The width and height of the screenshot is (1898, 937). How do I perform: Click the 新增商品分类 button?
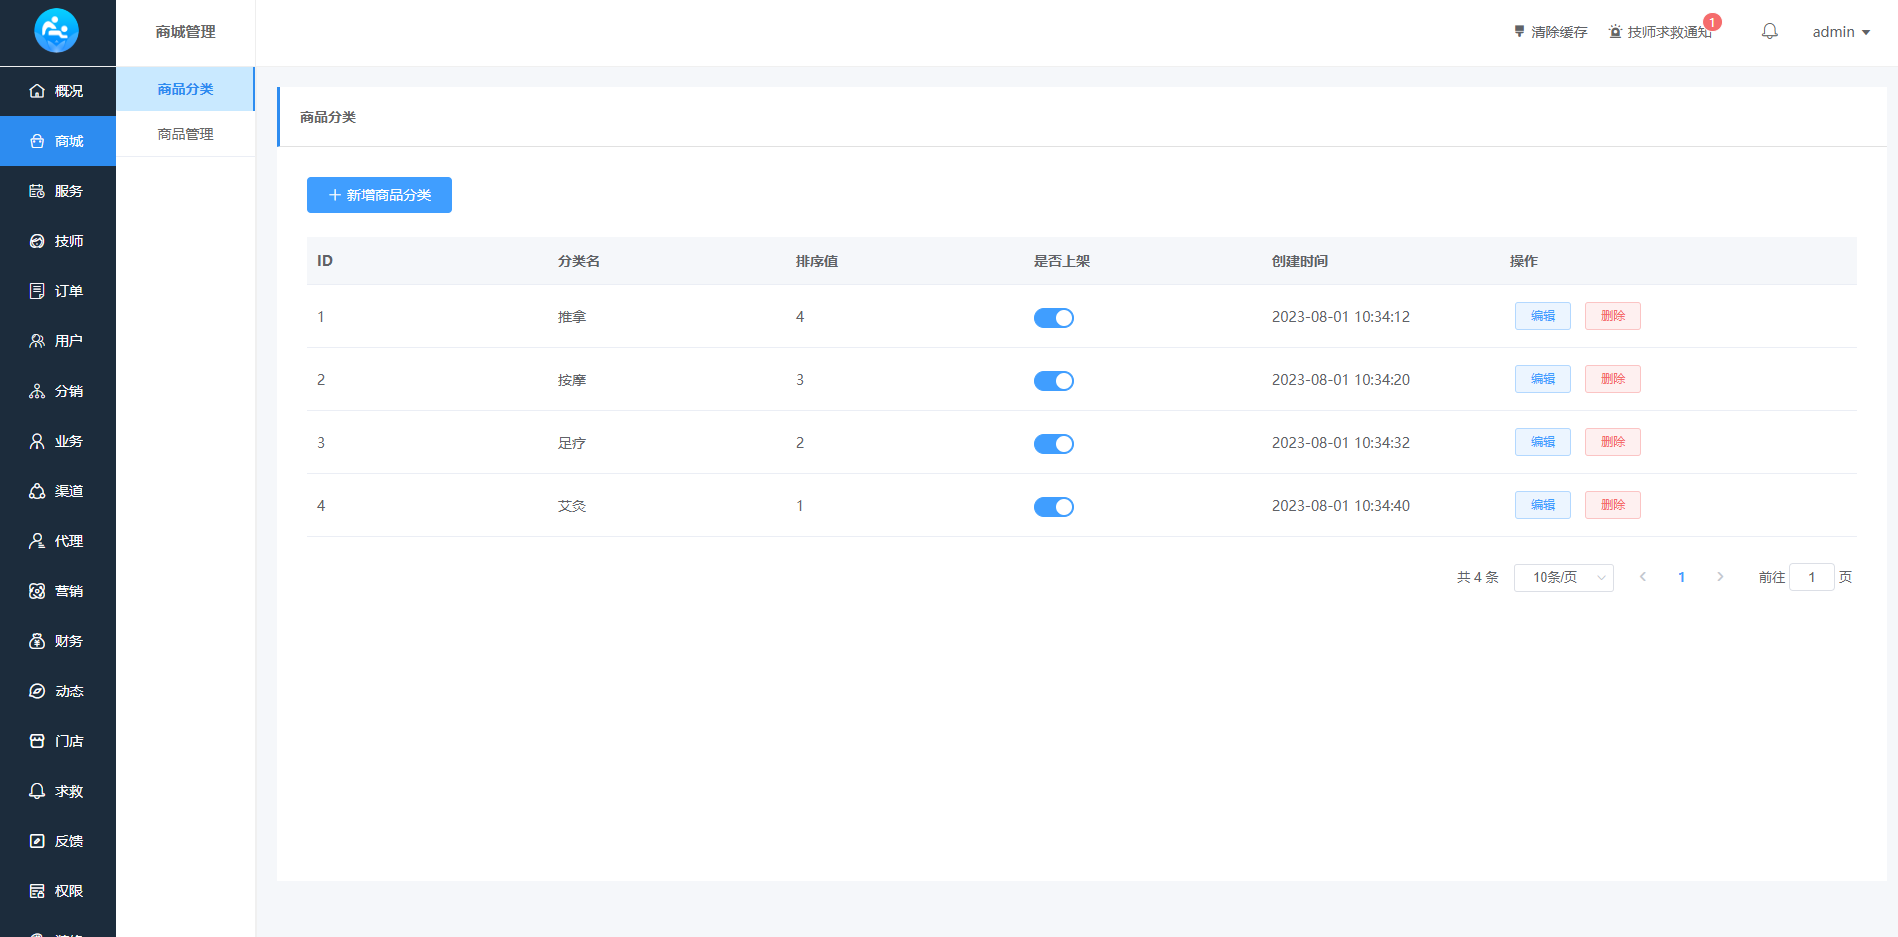[x=379, y=195]
